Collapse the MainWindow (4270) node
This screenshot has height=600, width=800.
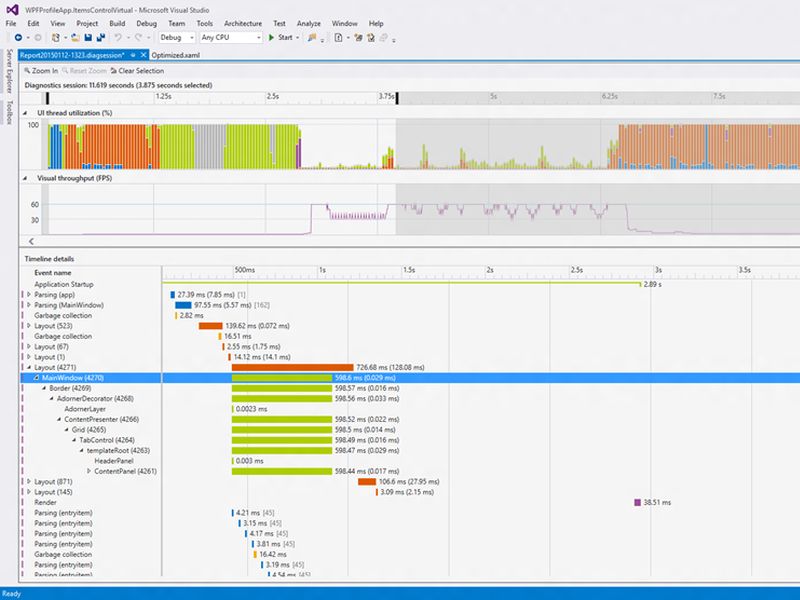(x=36, y=378)
